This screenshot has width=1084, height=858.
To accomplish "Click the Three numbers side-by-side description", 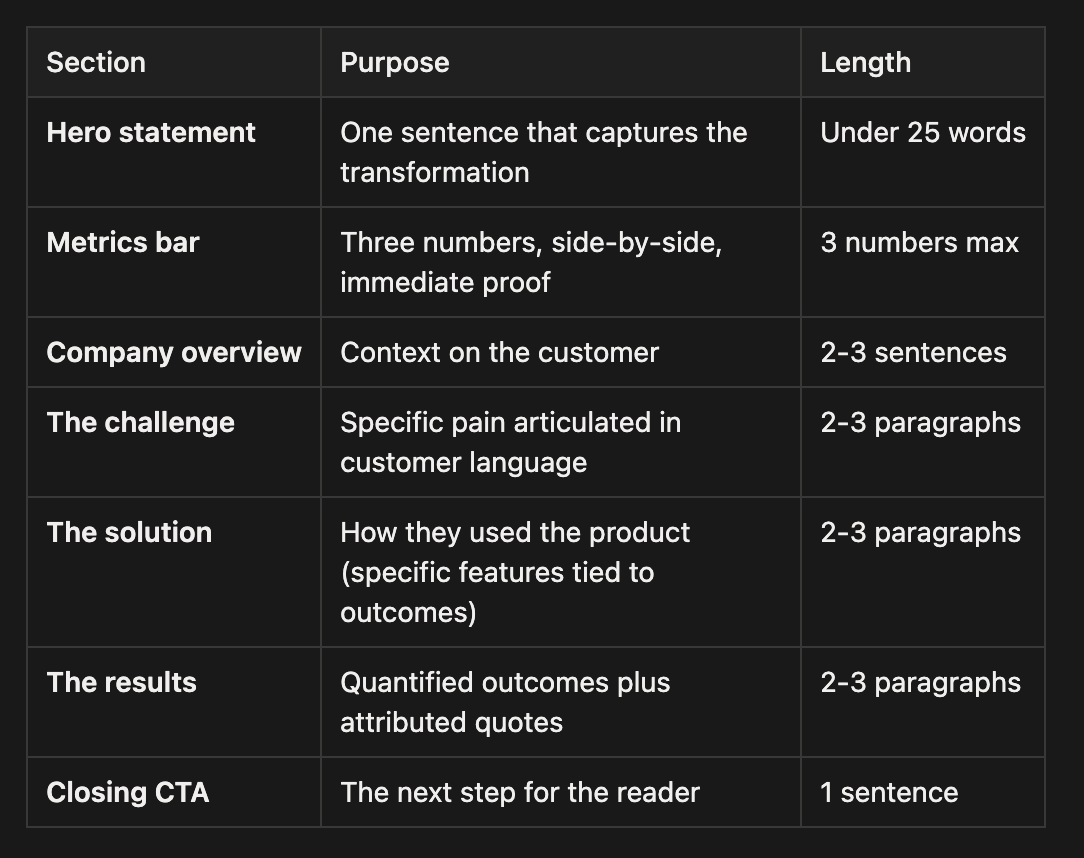I will pos(531,262).
